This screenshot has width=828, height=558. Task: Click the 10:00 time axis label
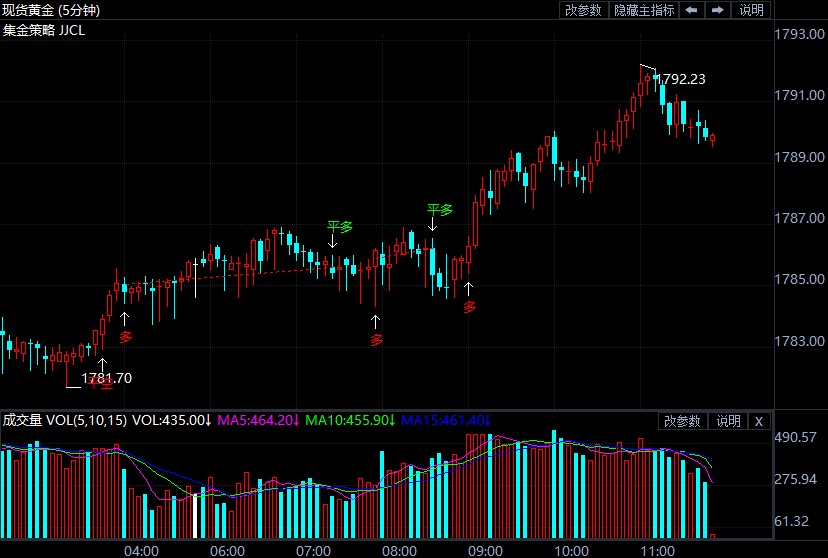pyautogui.click(x=572, y=551)
